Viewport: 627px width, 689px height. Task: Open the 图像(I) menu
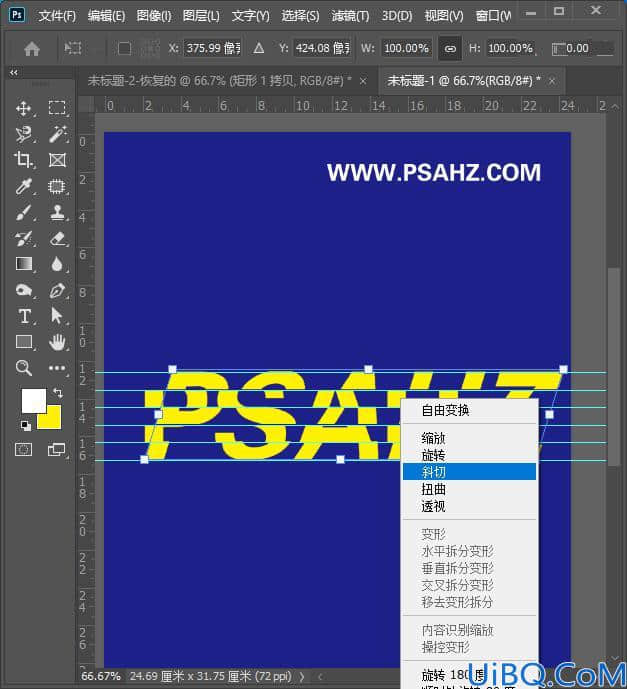point(154,16)
